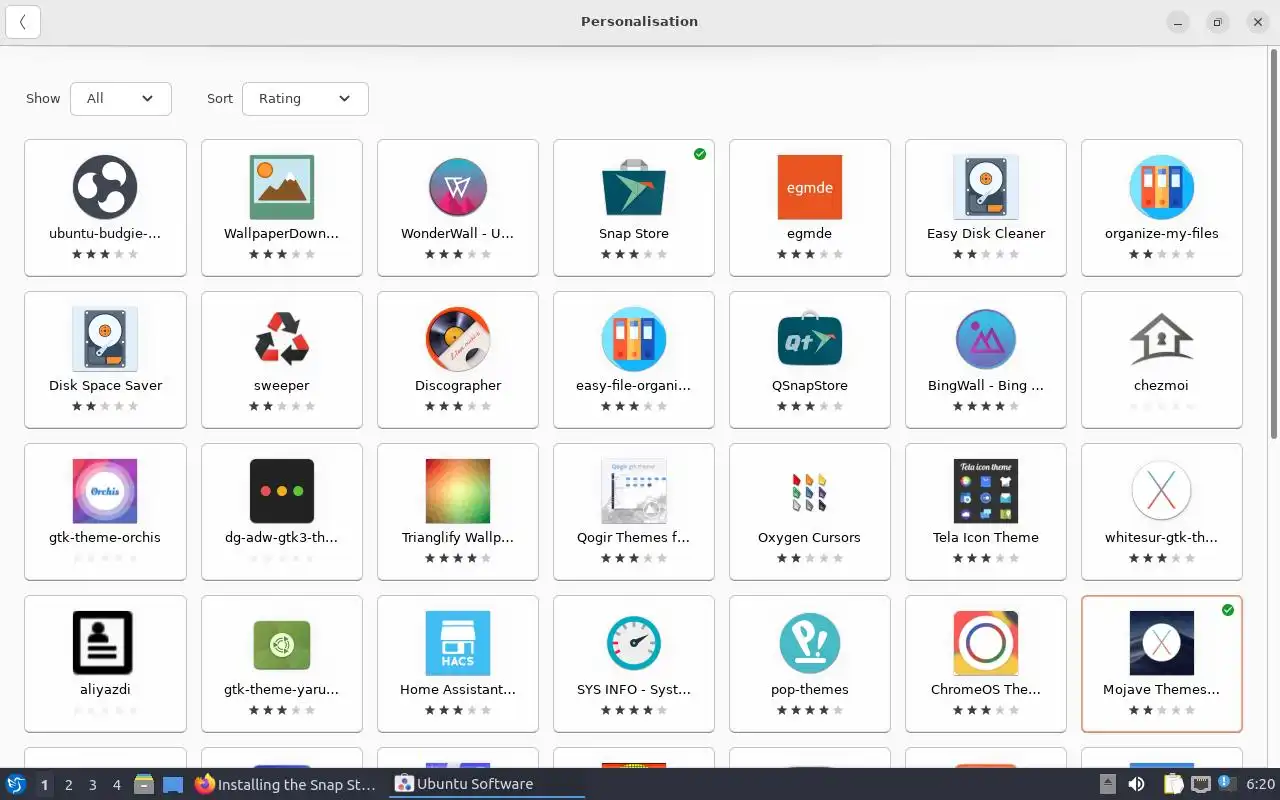Open the Home Assistant HACS icon
Image resolution: width=1280 pixels, height=800 pixels.
click(458, 643)
